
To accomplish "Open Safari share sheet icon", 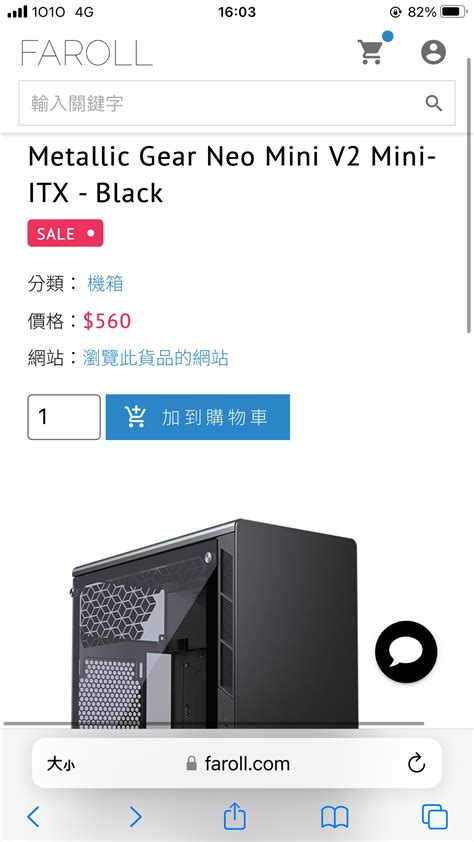I will (235, 816).
